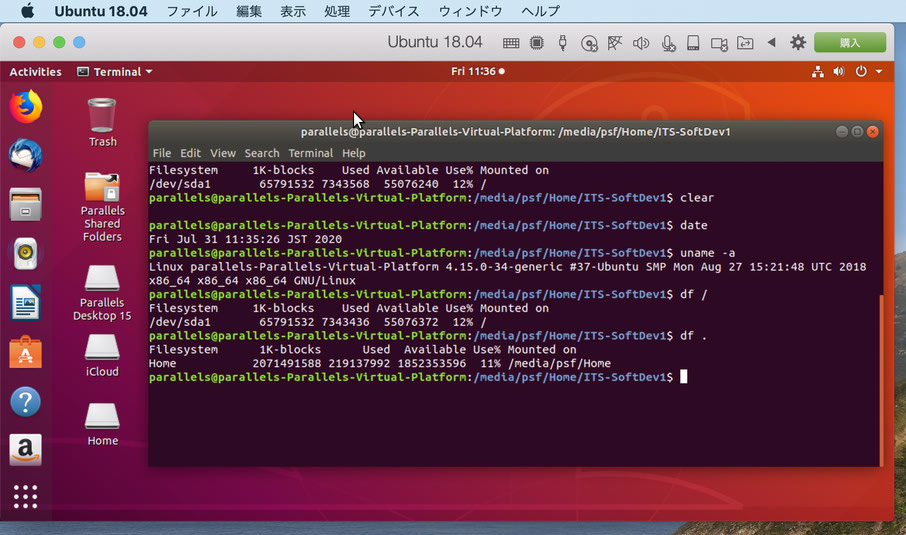
Task: Open the Terminal window's Edit menu
Action: tap(190, 153)
